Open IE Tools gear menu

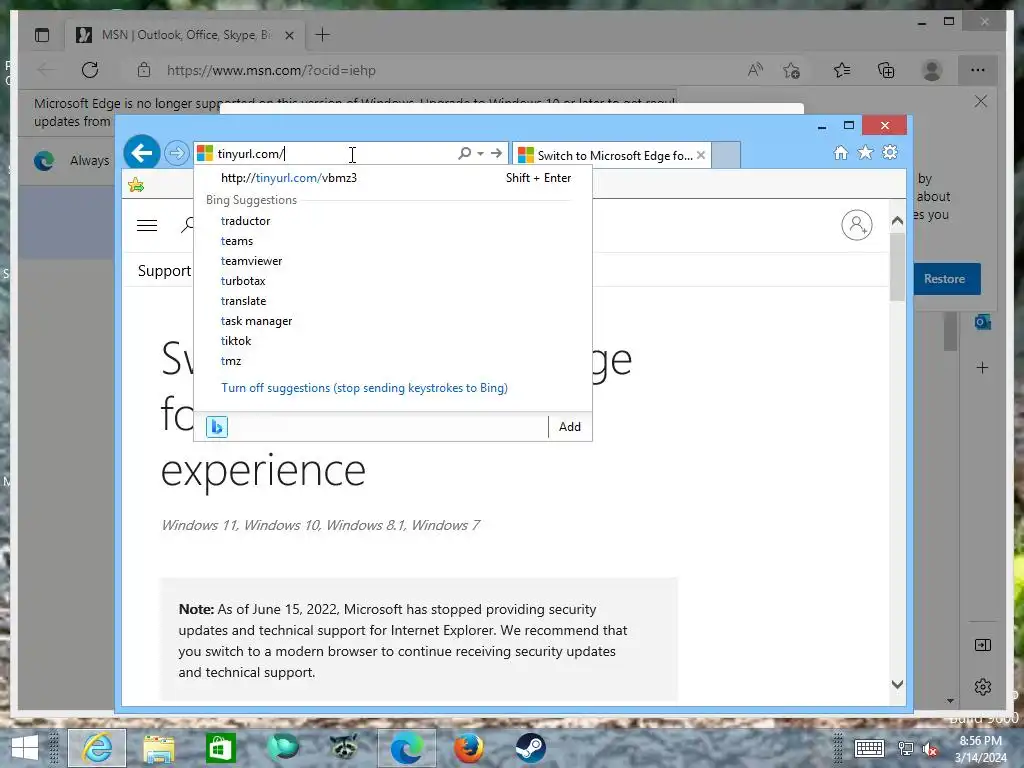pyautogui.click(x=890, y=153)
